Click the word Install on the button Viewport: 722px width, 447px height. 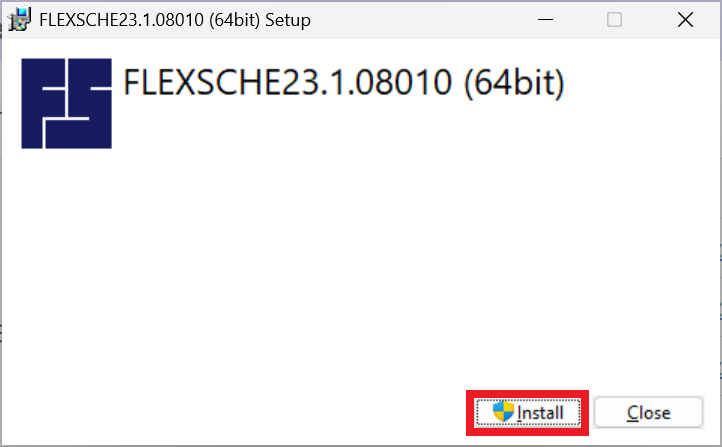point(540,413)
